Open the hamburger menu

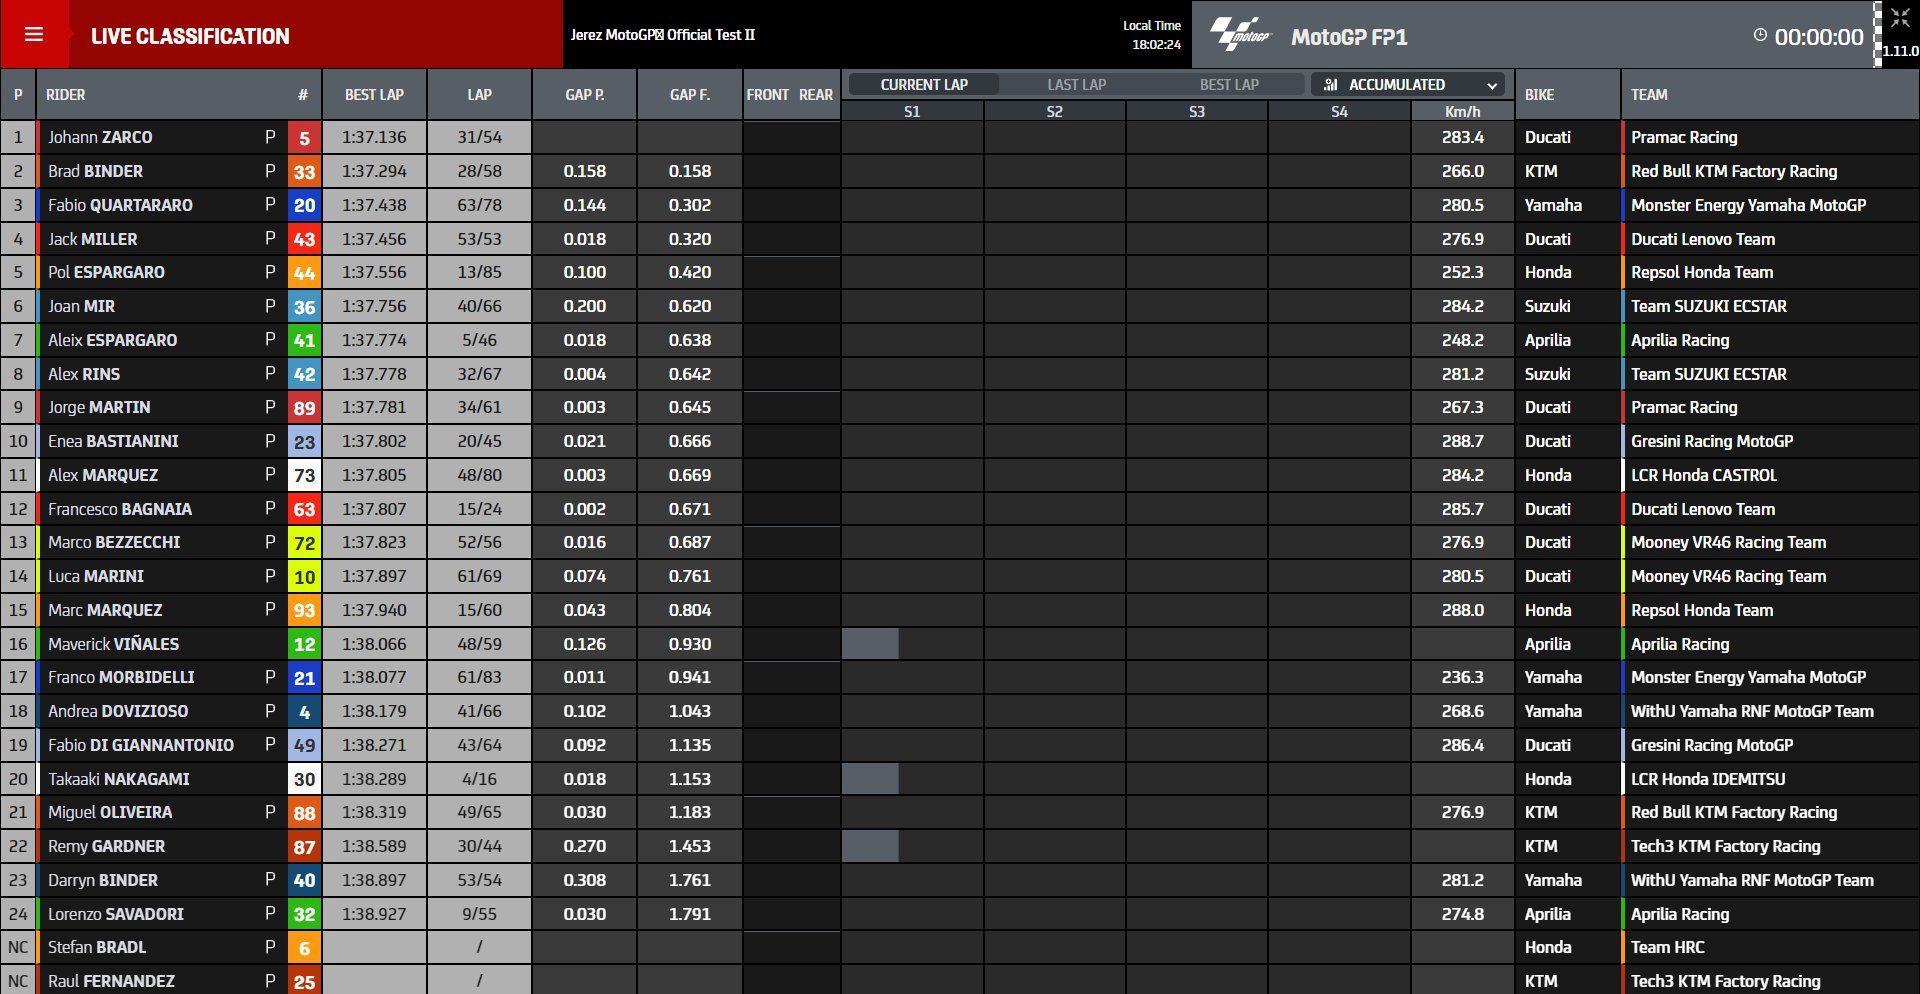pyautogui.click(x=34, y=35)
